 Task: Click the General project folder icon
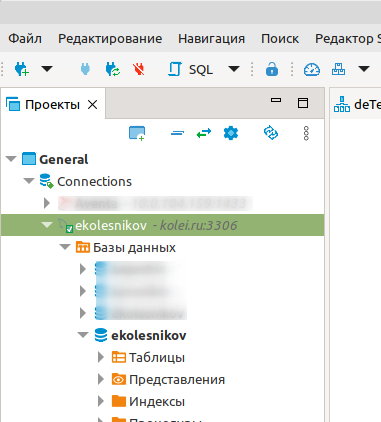[x=29, y=159]
